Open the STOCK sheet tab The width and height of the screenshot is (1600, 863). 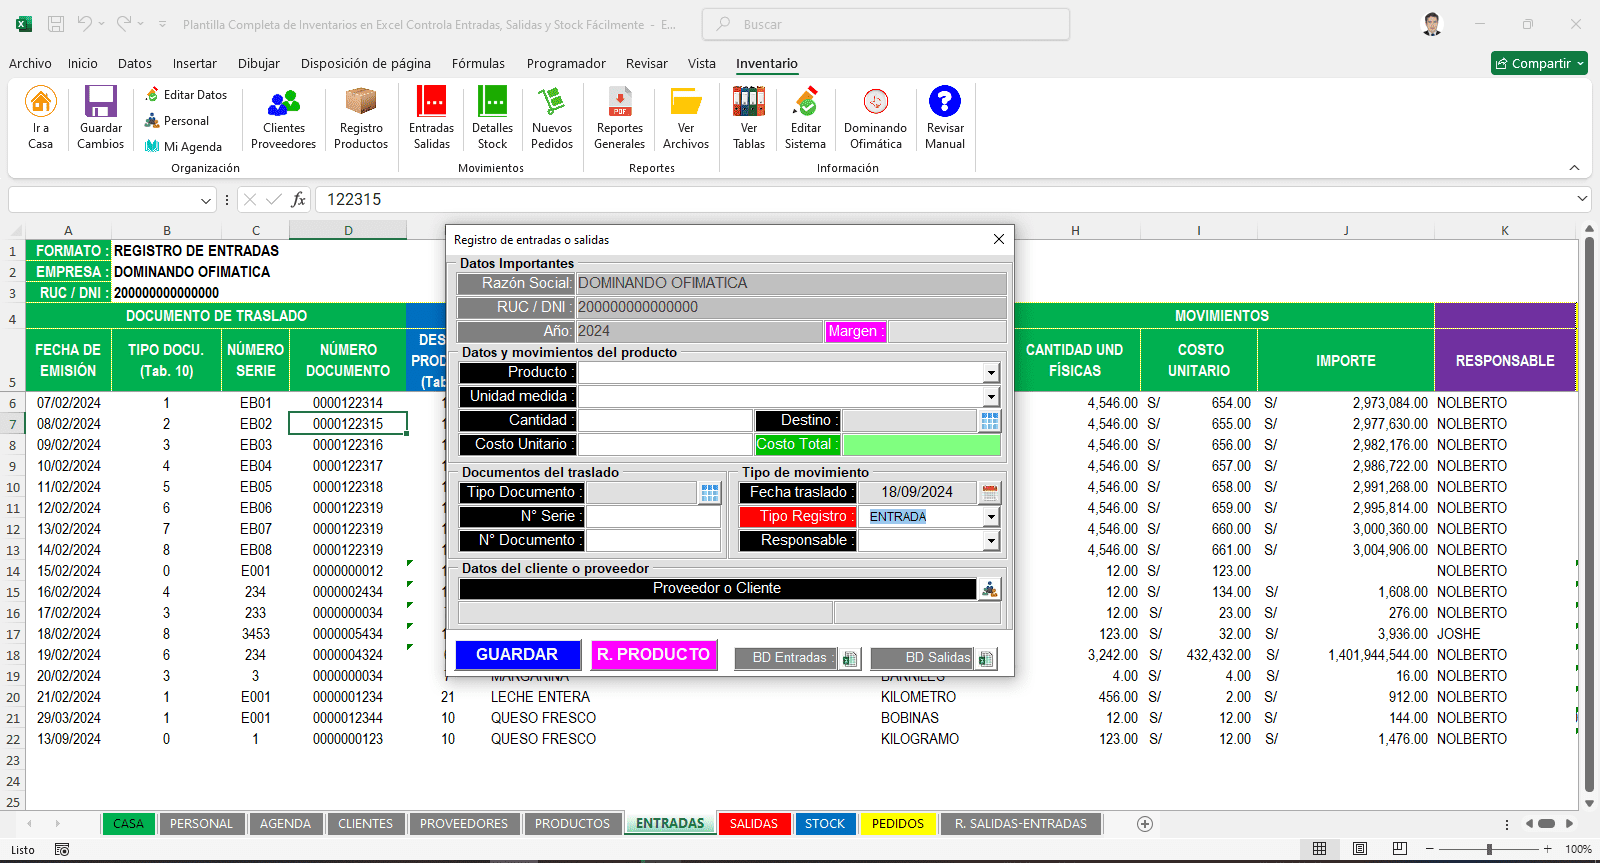point(825,824)
